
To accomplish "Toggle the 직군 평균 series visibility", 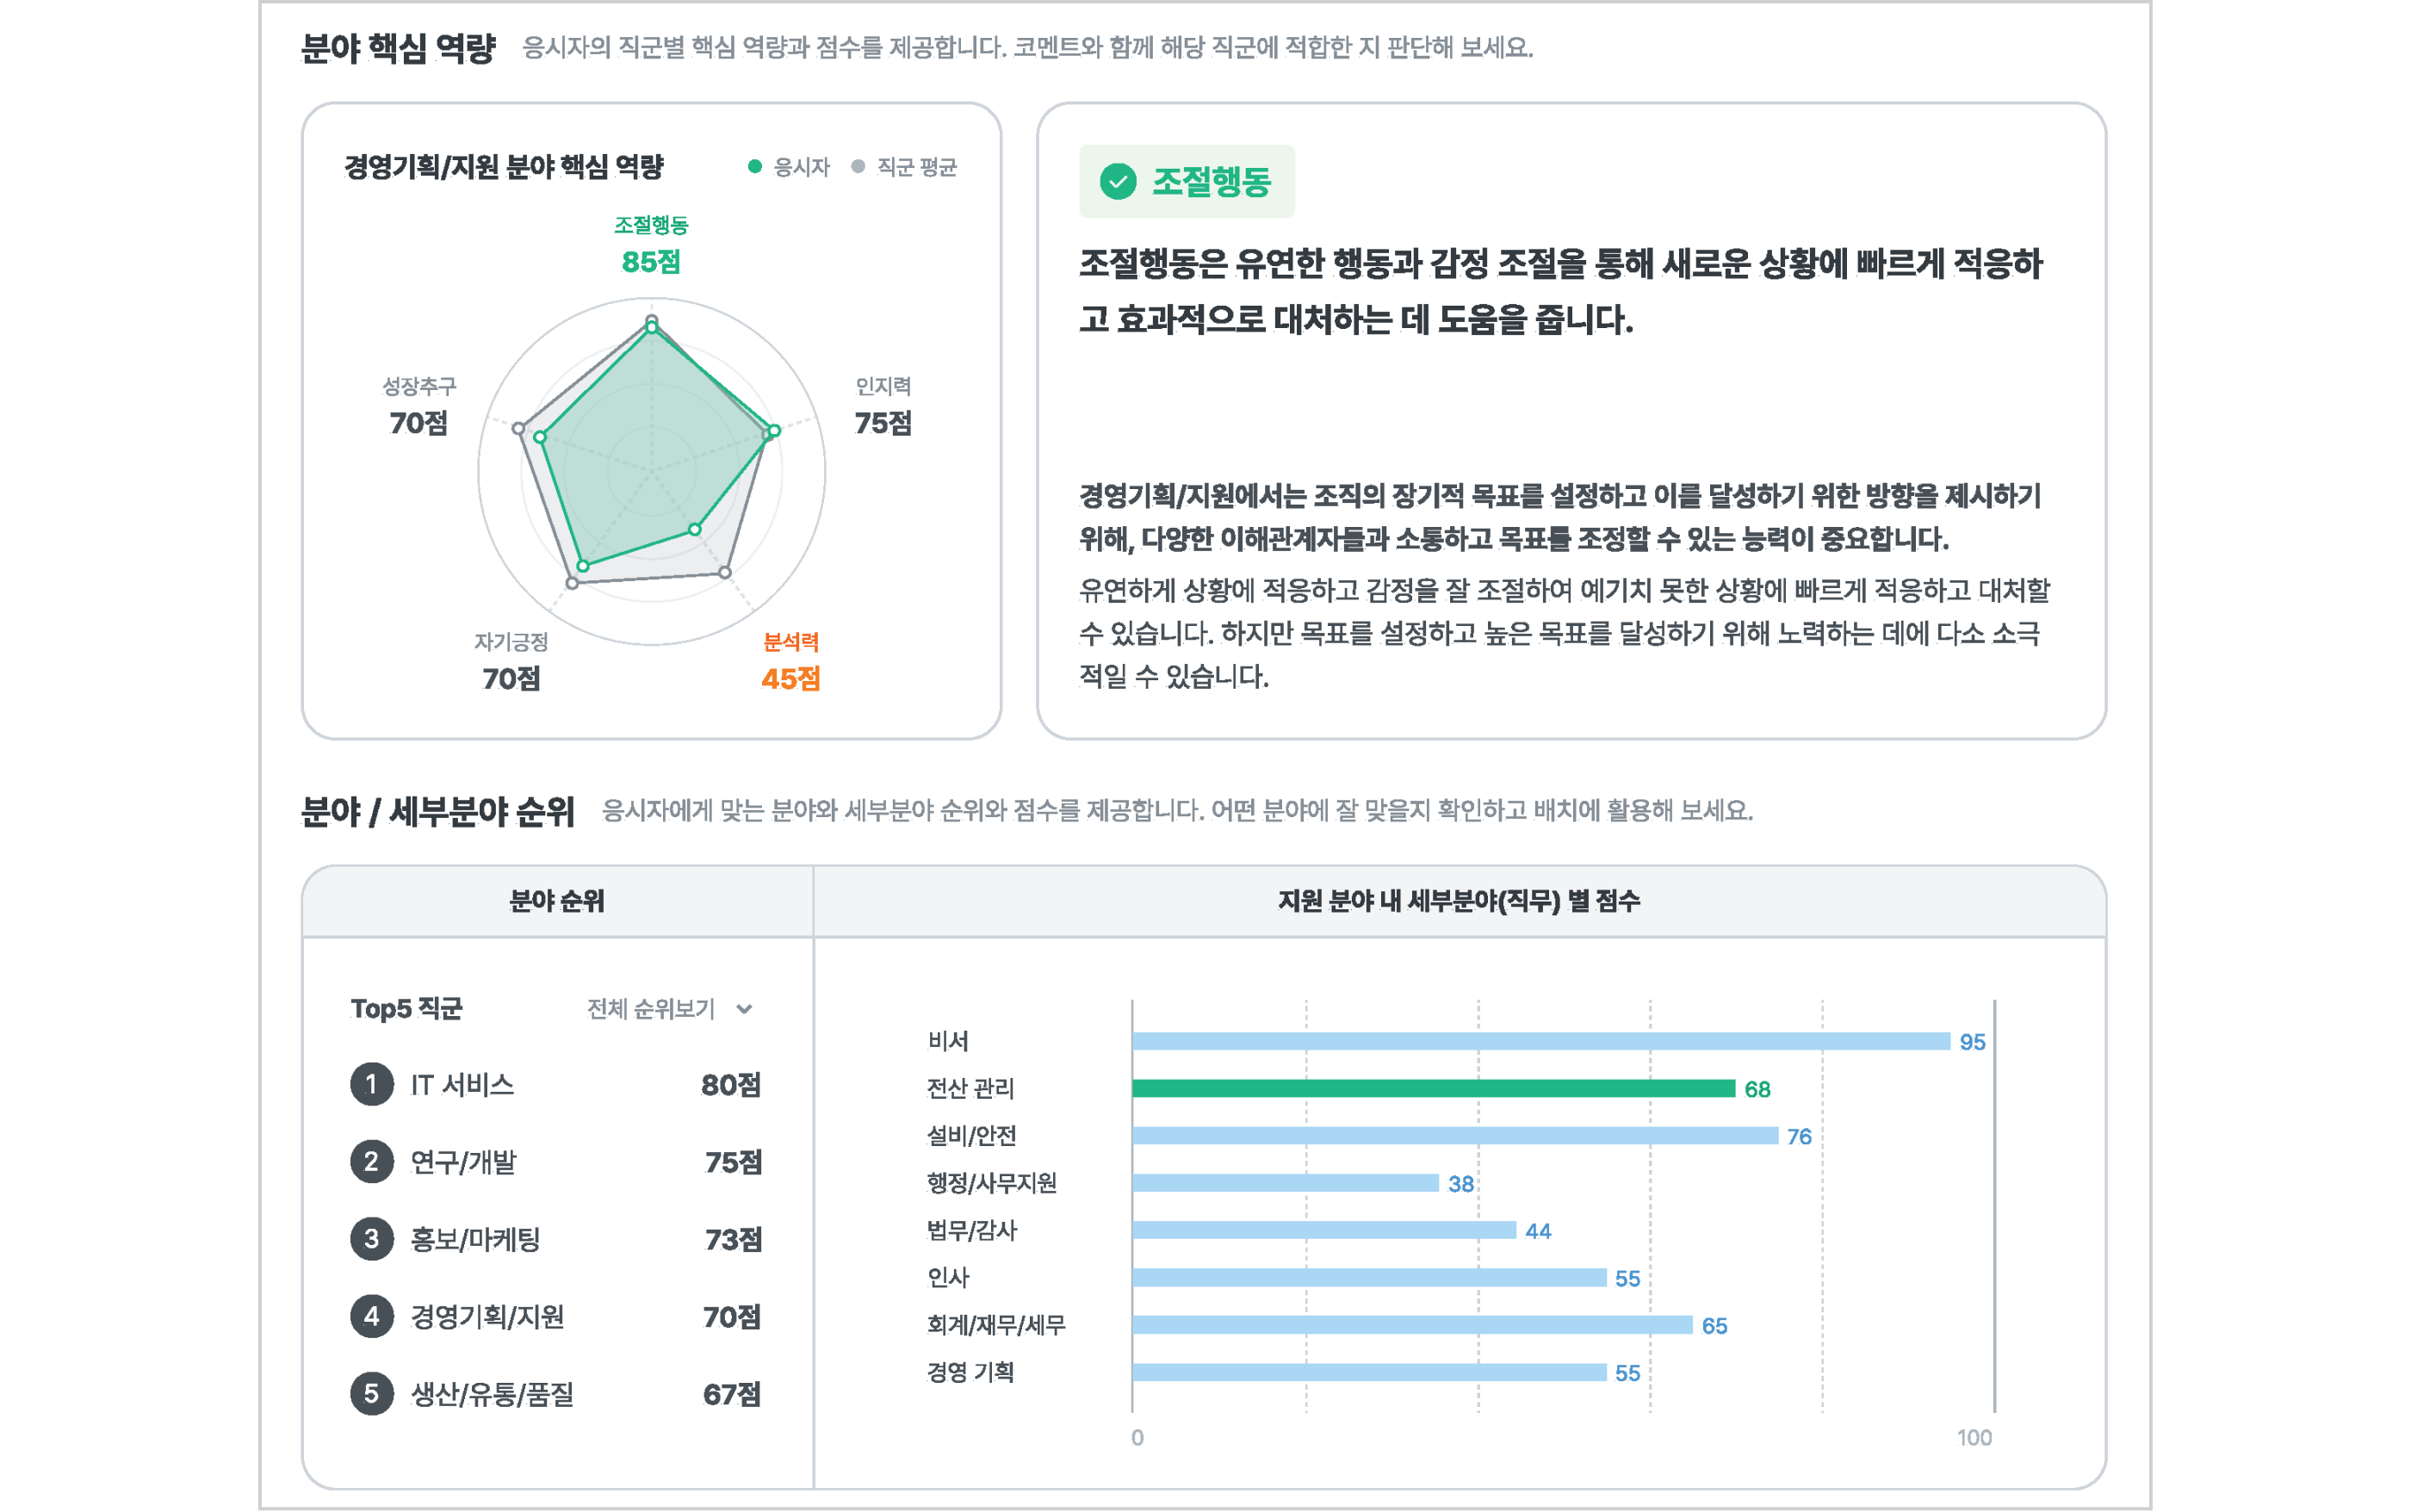I will [x=895, y=168].
